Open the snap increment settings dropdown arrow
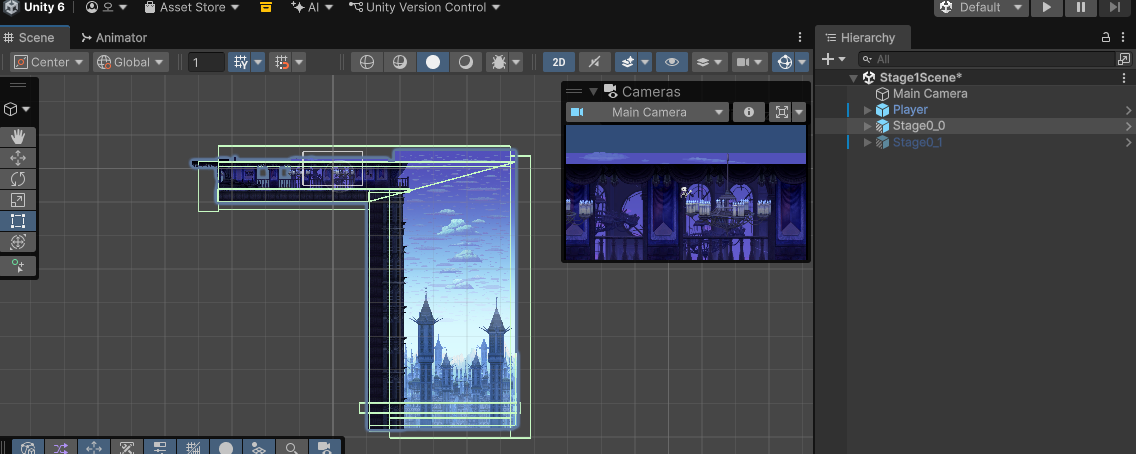1136x454 pixels. point(298,62)
